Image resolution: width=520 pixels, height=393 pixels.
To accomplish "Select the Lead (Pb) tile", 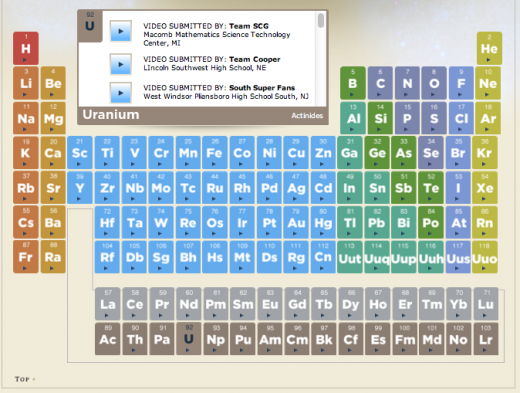I will (x=377, y=222).
